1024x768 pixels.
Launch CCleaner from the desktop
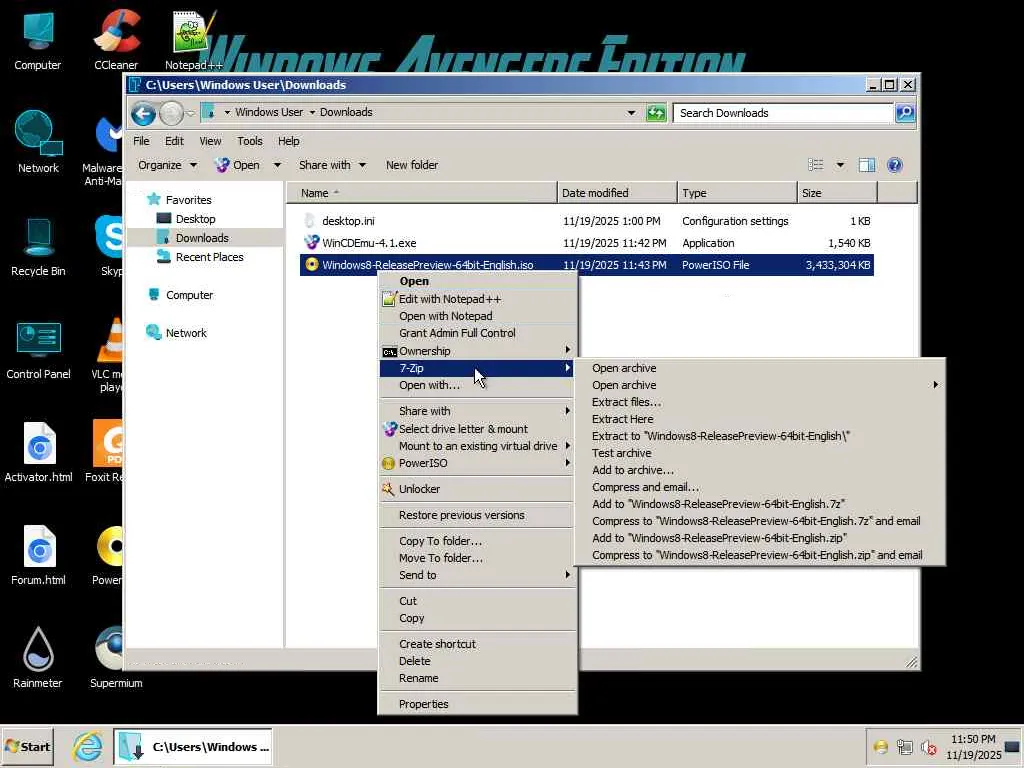click(116, 39)
